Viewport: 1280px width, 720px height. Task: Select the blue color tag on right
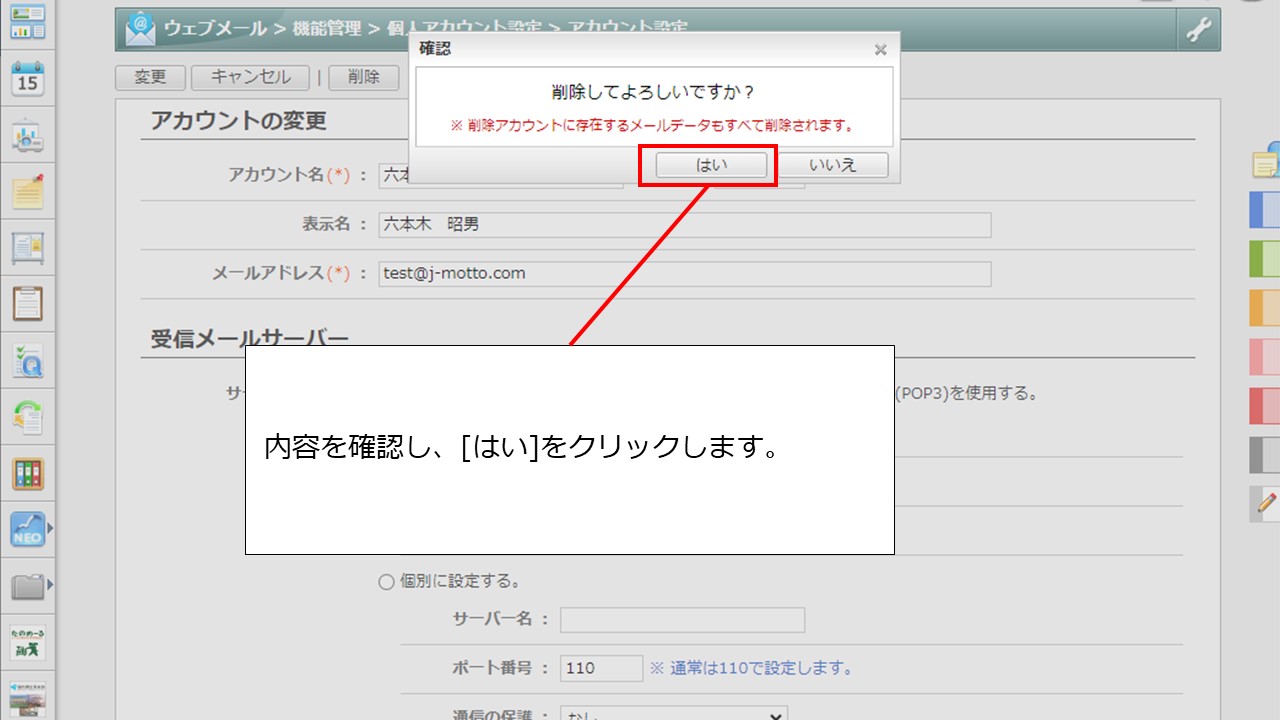1265,211
